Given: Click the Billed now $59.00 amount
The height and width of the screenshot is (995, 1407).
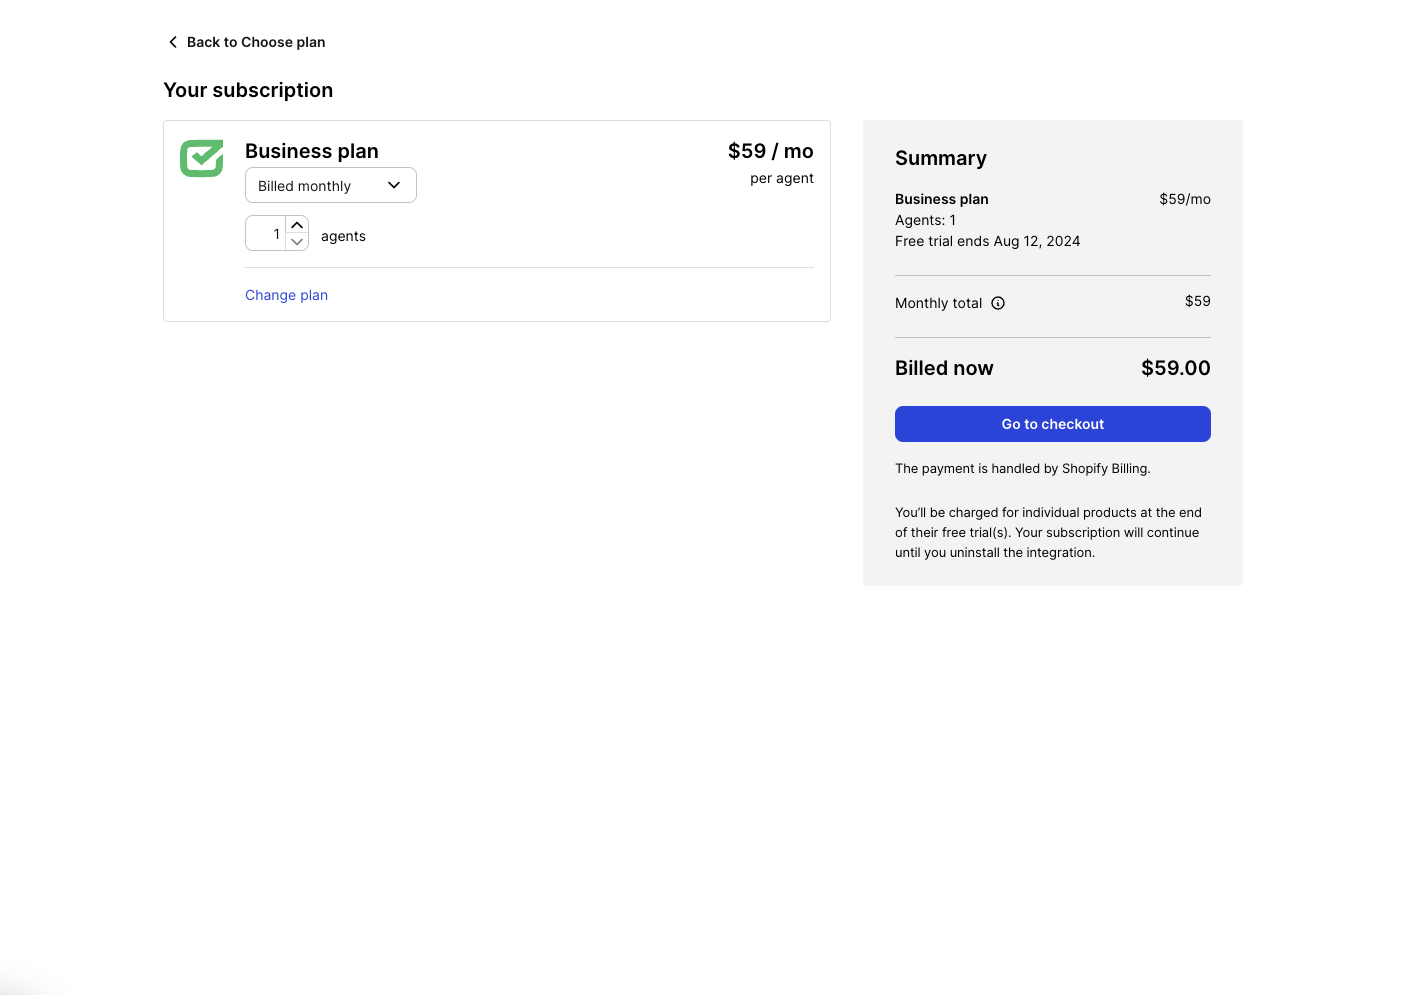Looking at the screenshot, I should point(1176,368).
